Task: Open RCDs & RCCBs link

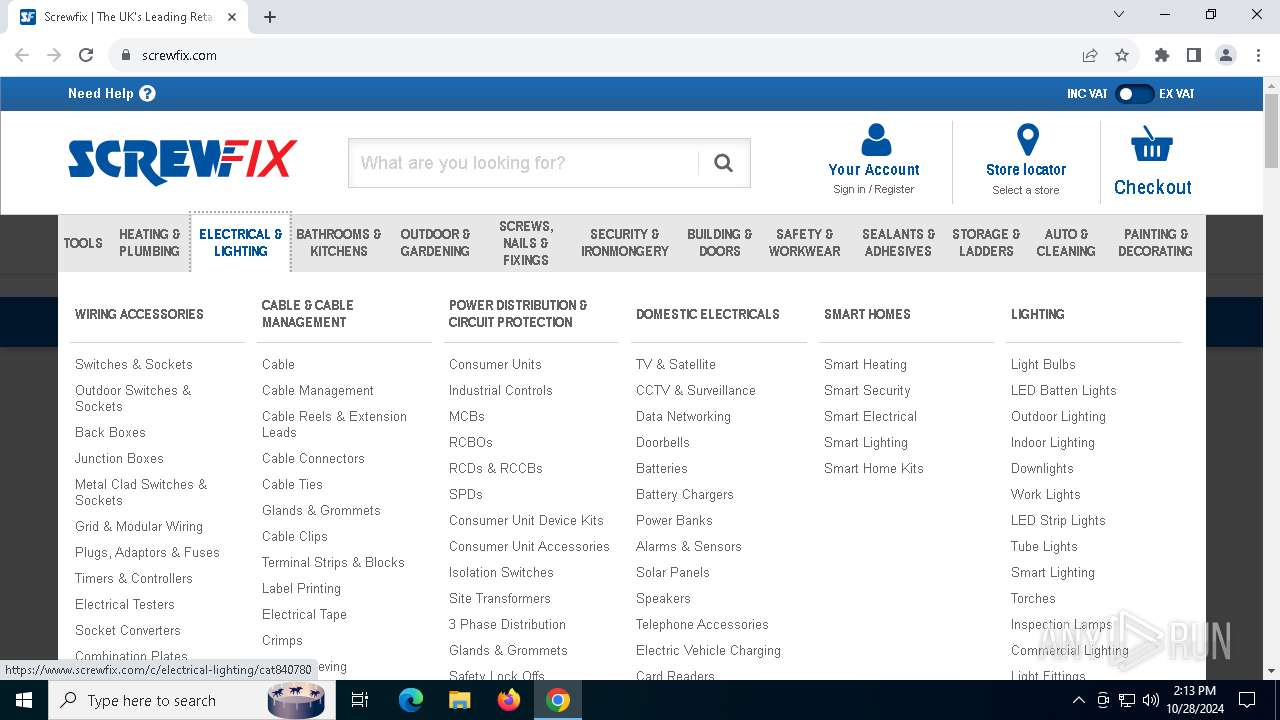Action: click(496, 468)
